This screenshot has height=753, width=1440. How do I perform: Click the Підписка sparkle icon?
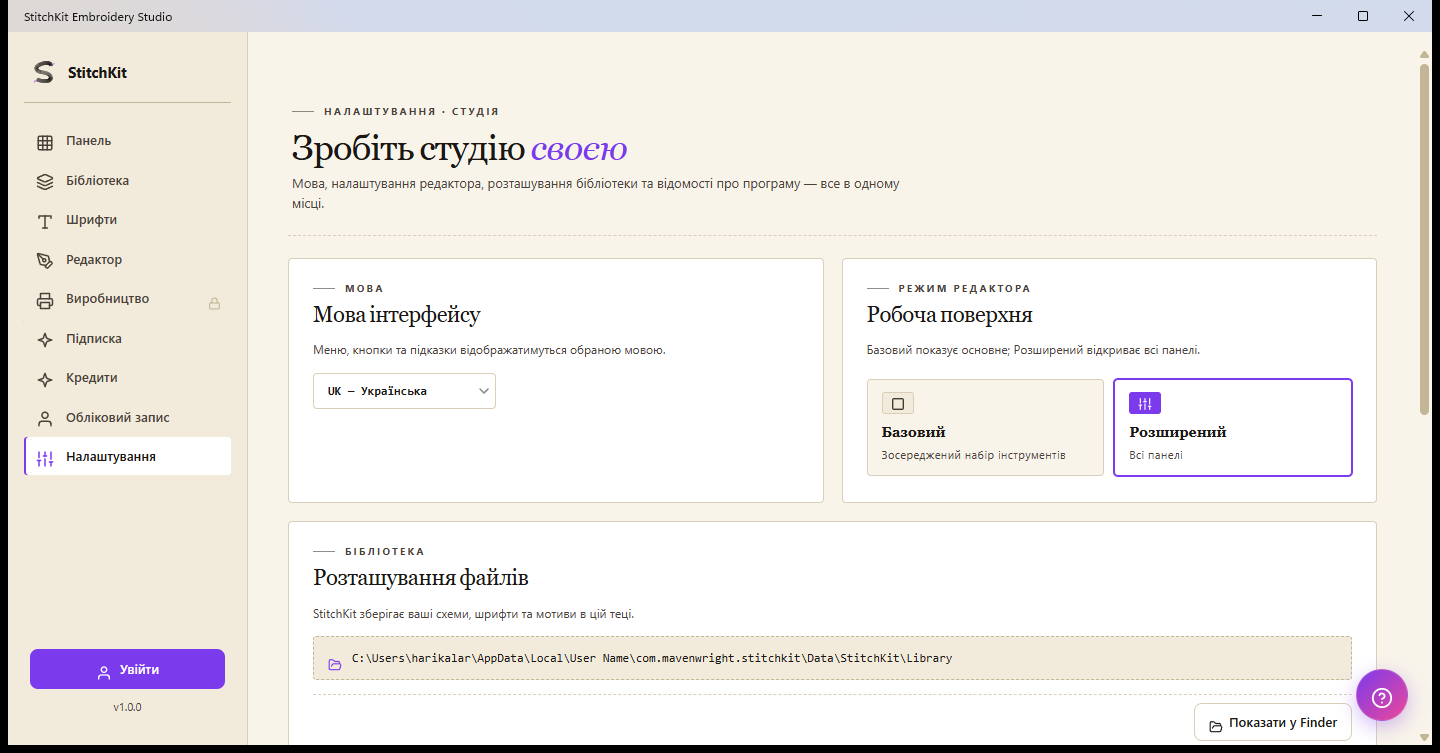pos(45,340)
